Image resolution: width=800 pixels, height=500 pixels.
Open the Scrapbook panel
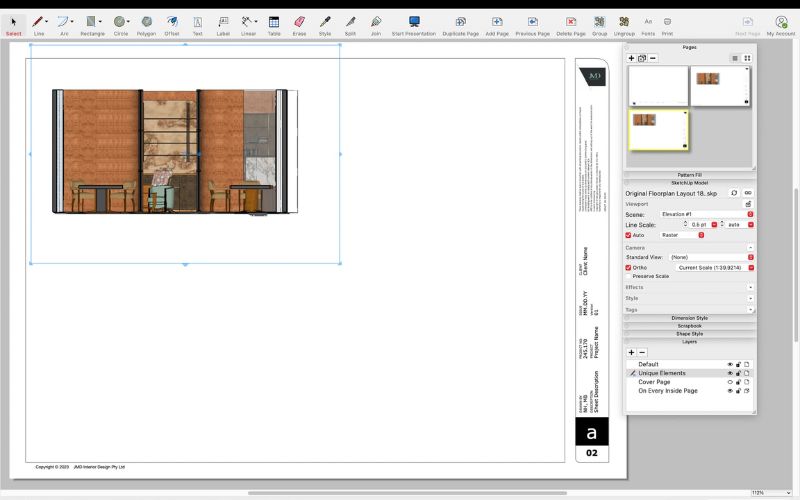[689, 326]
